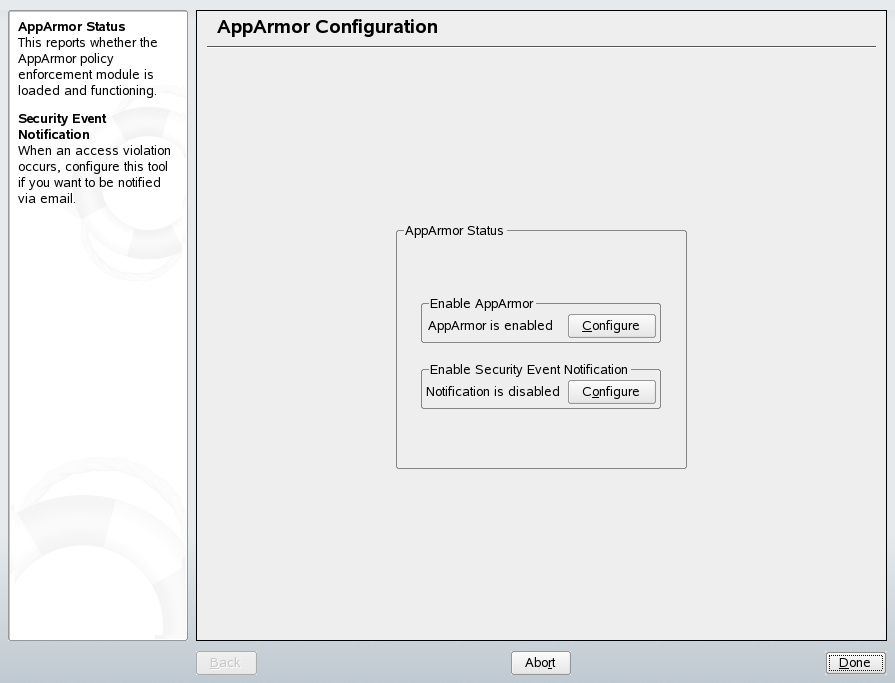Screen dimensions: 895x683
Task: Click the disabled Back button
Action: pos(226,662)
